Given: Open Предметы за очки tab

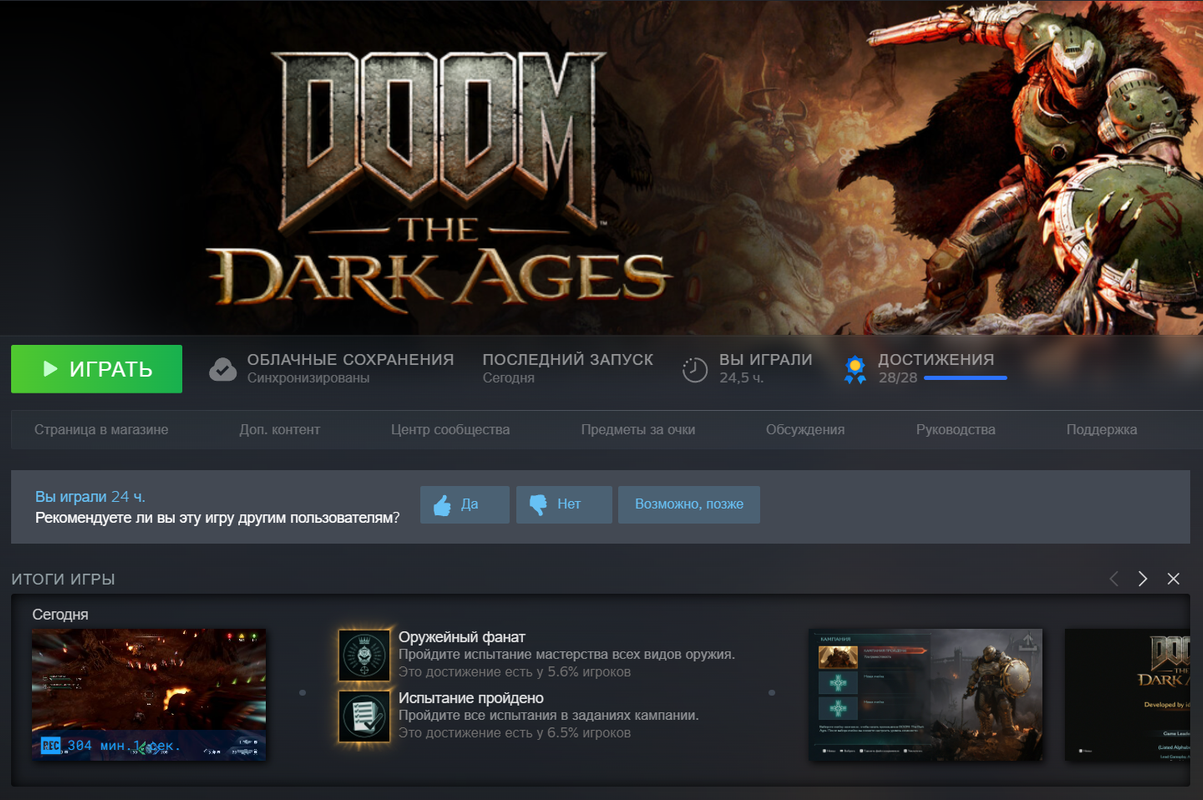Looking at the screenshot, I should point(638,429).
